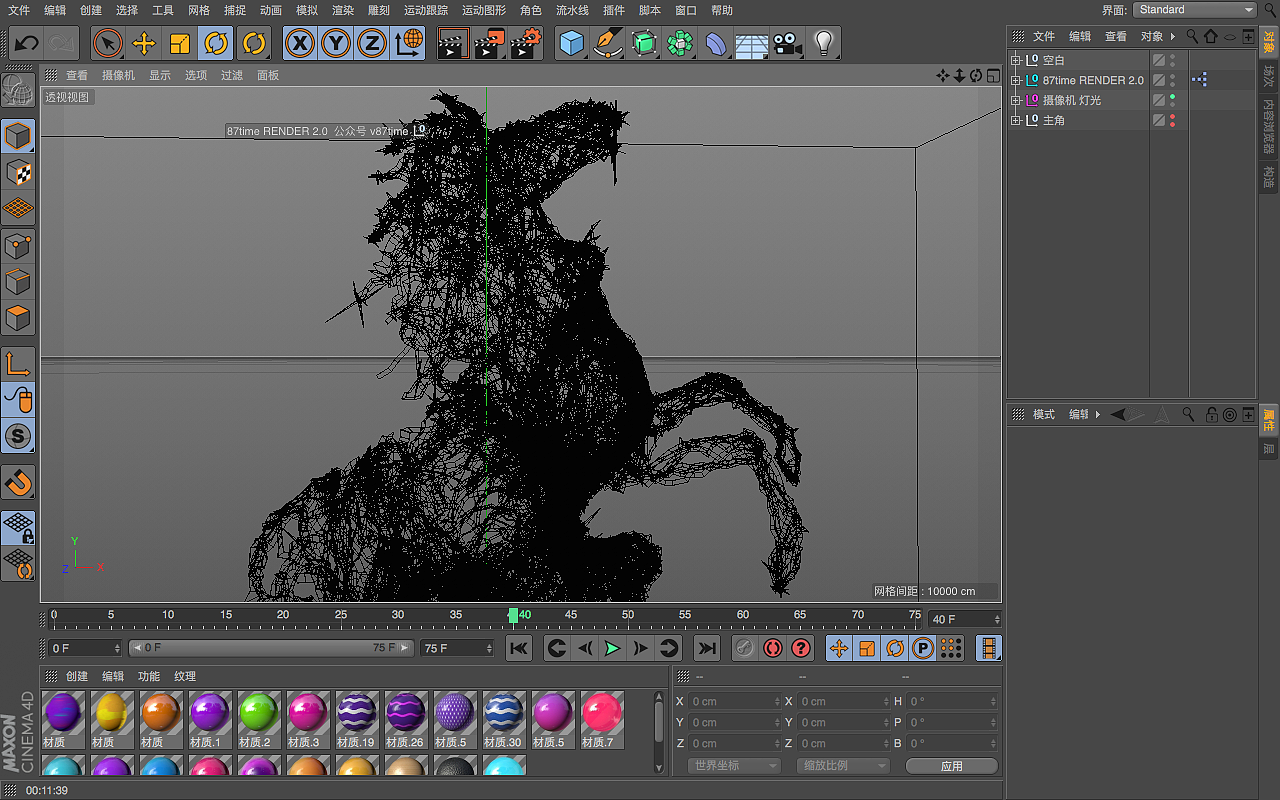Toggle the Z axis lock

coord(371,44)
